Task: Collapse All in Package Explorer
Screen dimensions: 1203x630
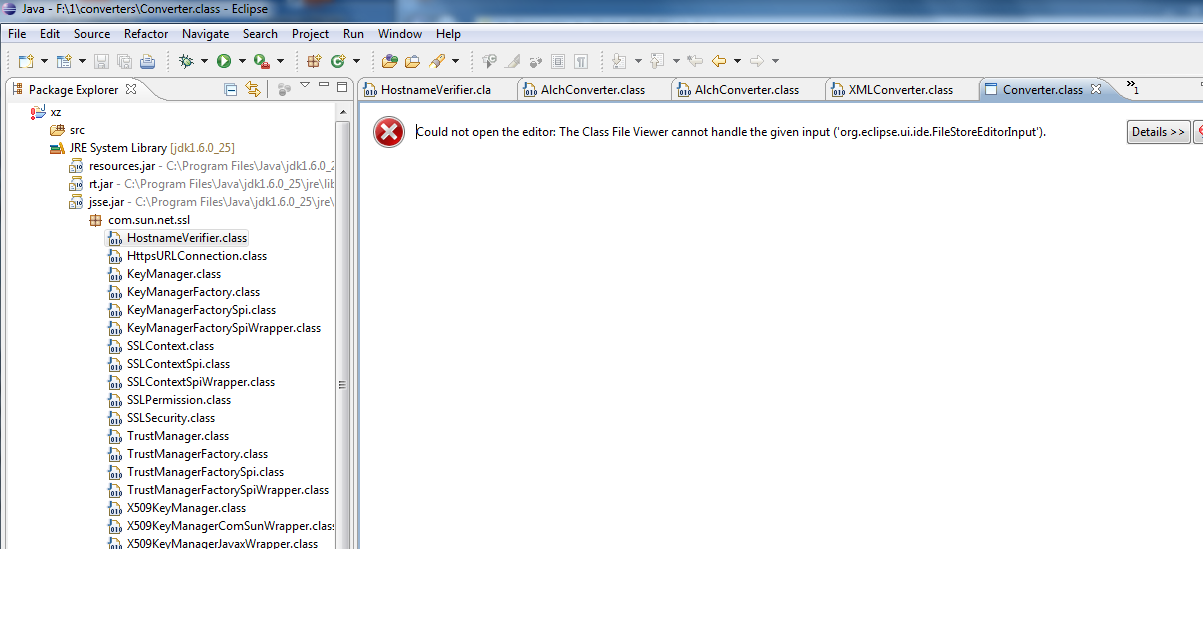Action: pyautogui.click(x=231, y=89)
